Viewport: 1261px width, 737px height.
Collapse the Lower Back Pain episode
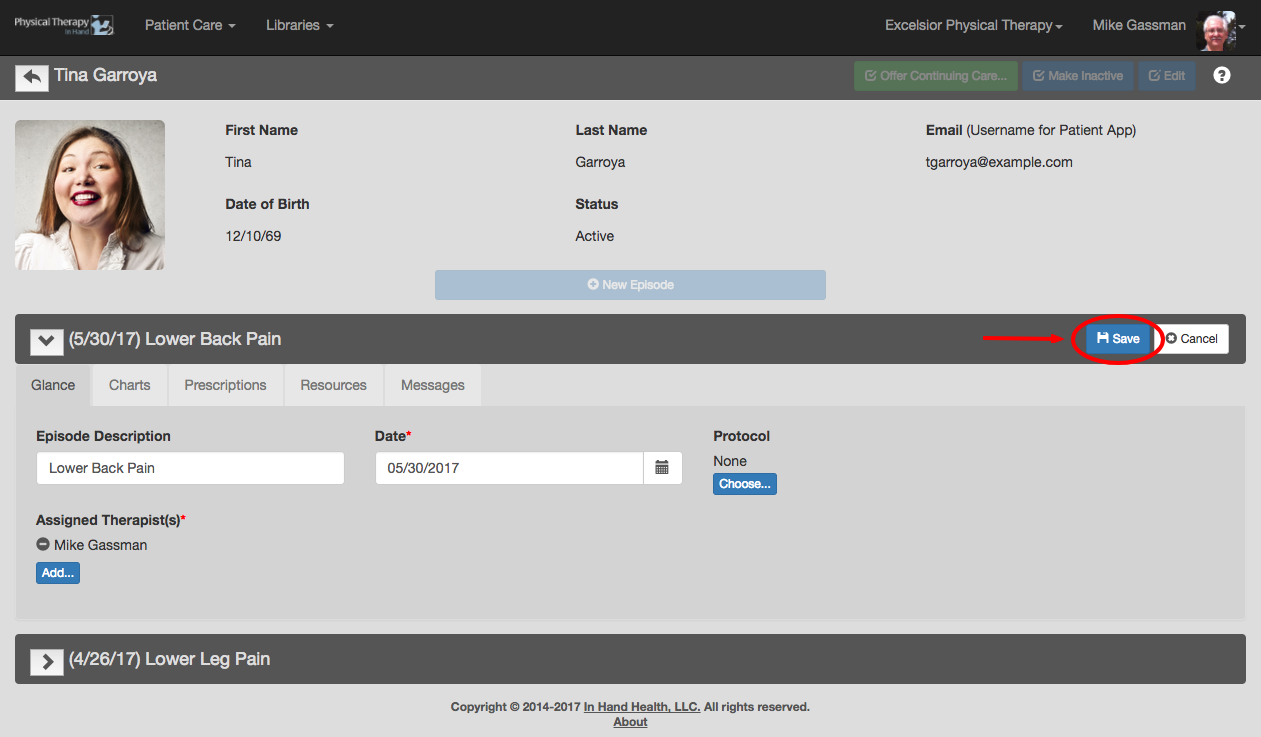click(46, 341)
